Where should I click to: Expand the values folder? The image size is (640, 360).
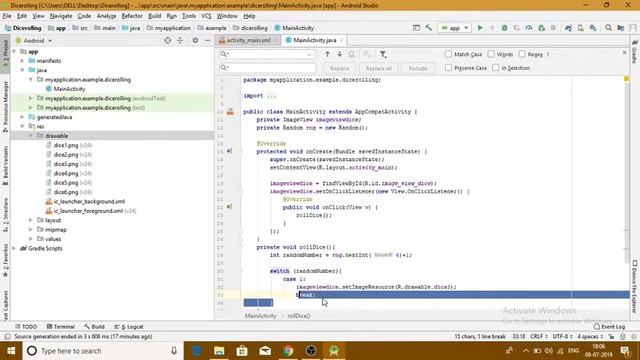(31, 239)
